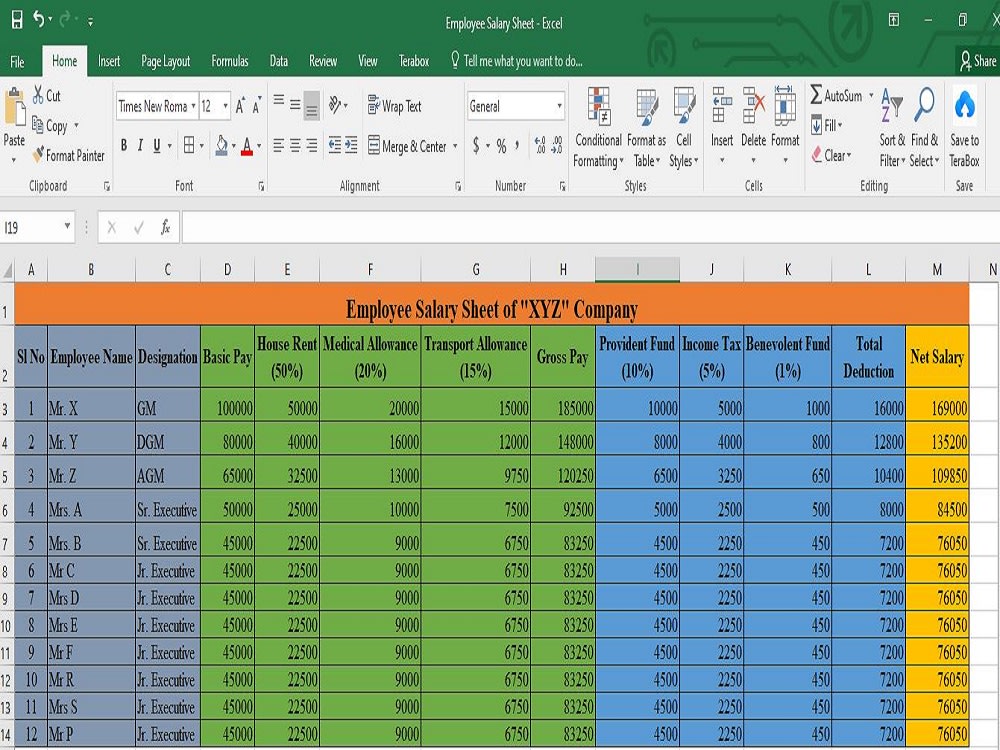Click AutoSum button
This screenshot has width=1000, height=750.
[x=836, y=95]
